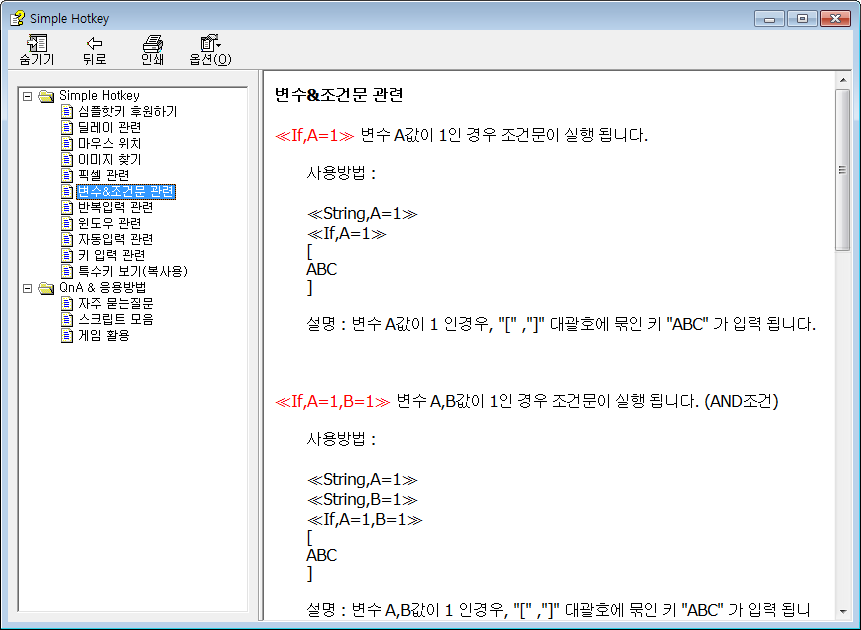Image resolution: width=861 pixels, height=630 pixels.
Task: Click the scroll down arrow of content pane
Action: tap(843, 611)
